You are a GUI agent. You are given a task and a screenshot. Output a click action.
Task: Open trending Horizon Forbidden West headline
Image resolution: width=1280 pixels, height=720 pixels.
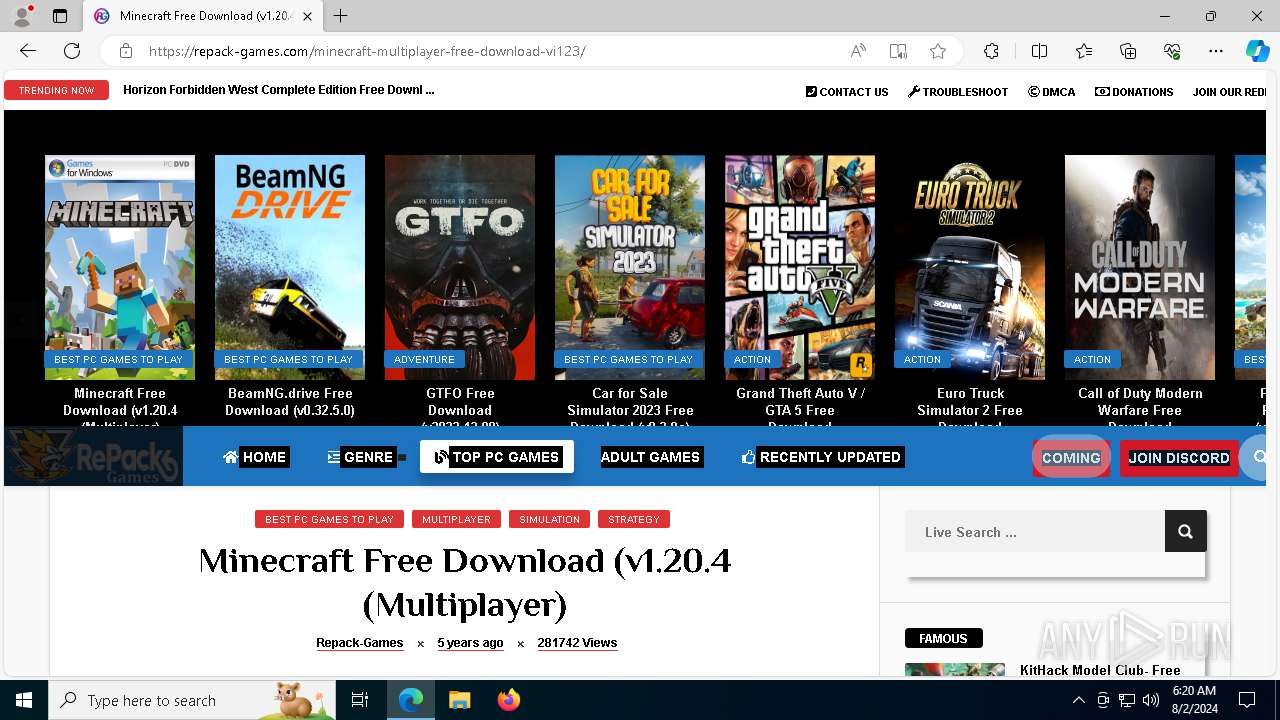pyautogui.click(x=279, y=90)
